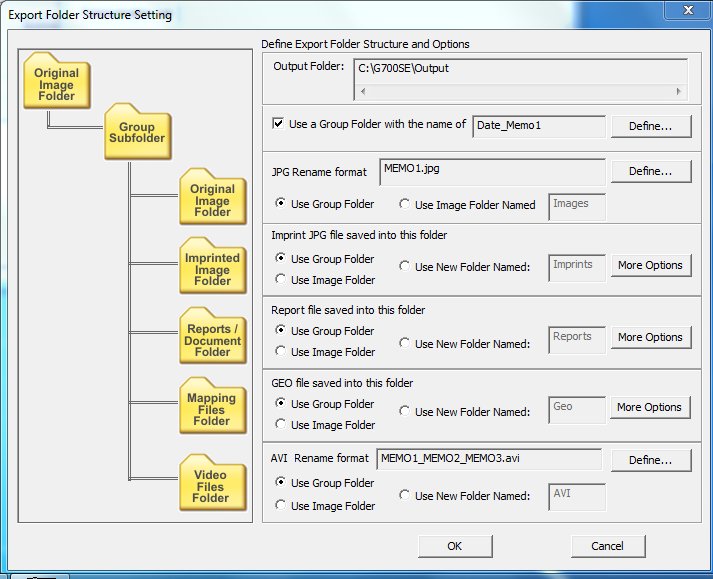This screenshot has height=579, width=713.
Task: Click the Imprints folder name field
Action: (577, 268)
